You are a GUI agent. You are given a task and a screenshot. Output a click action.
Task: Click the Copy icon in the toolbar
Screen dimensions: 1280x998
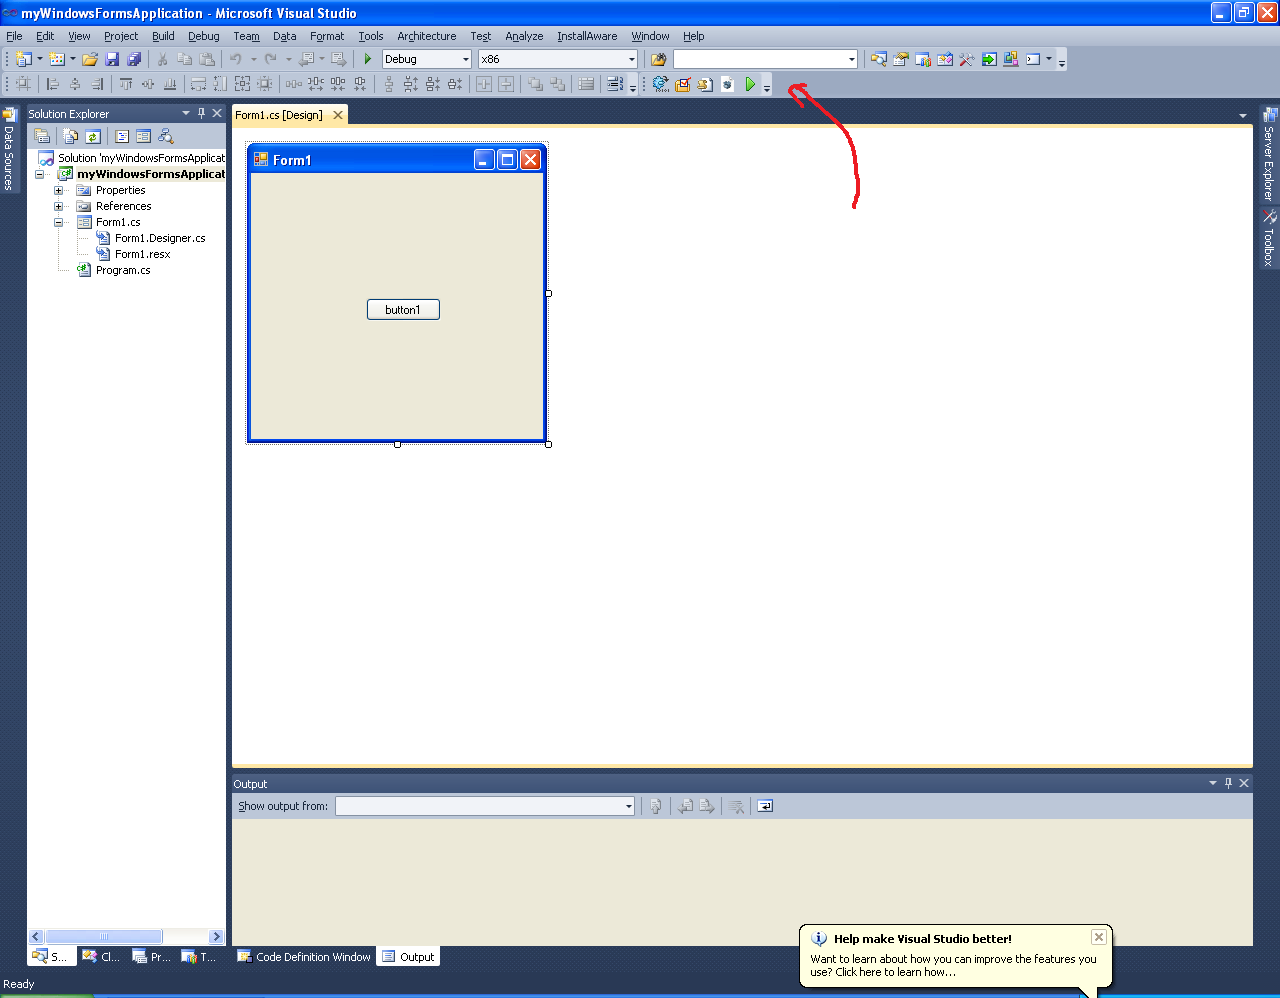pos(185,59)
